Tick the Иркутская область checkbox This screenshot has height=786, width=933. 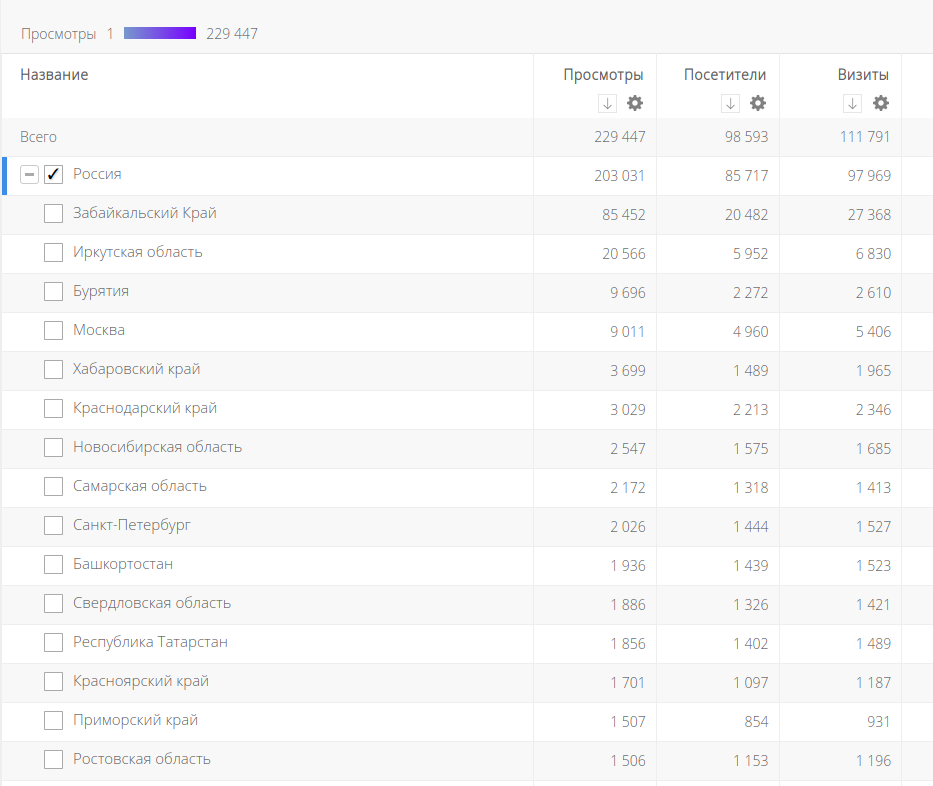pyautogui.click(x=54, y=253)
